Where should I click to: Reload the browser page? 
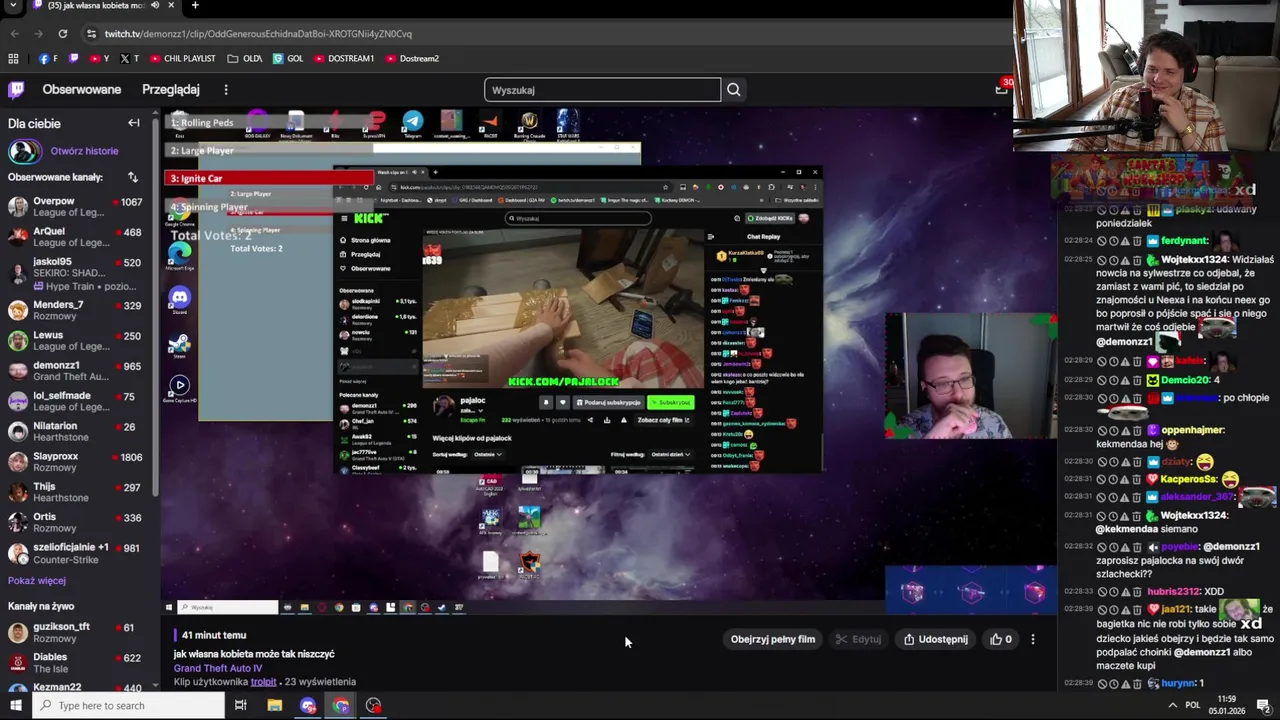[62, 33]
